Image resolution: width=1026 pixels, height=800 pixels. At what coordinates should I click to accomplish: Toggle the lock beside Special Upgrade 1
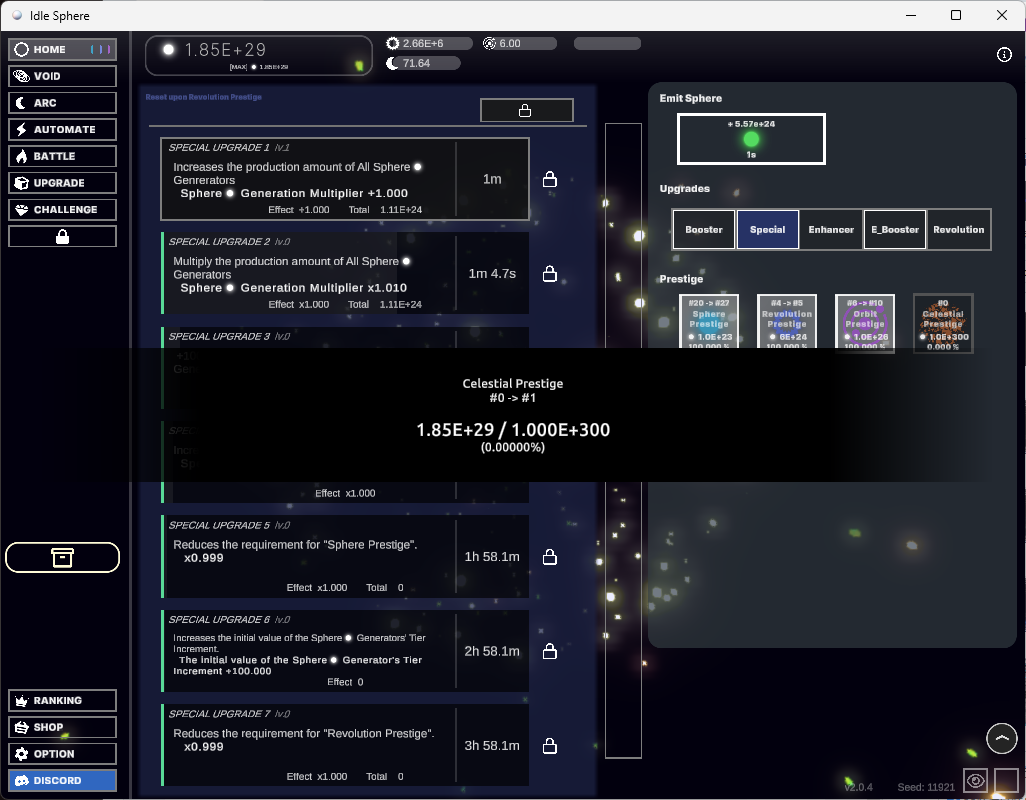[x=550, y=179]
